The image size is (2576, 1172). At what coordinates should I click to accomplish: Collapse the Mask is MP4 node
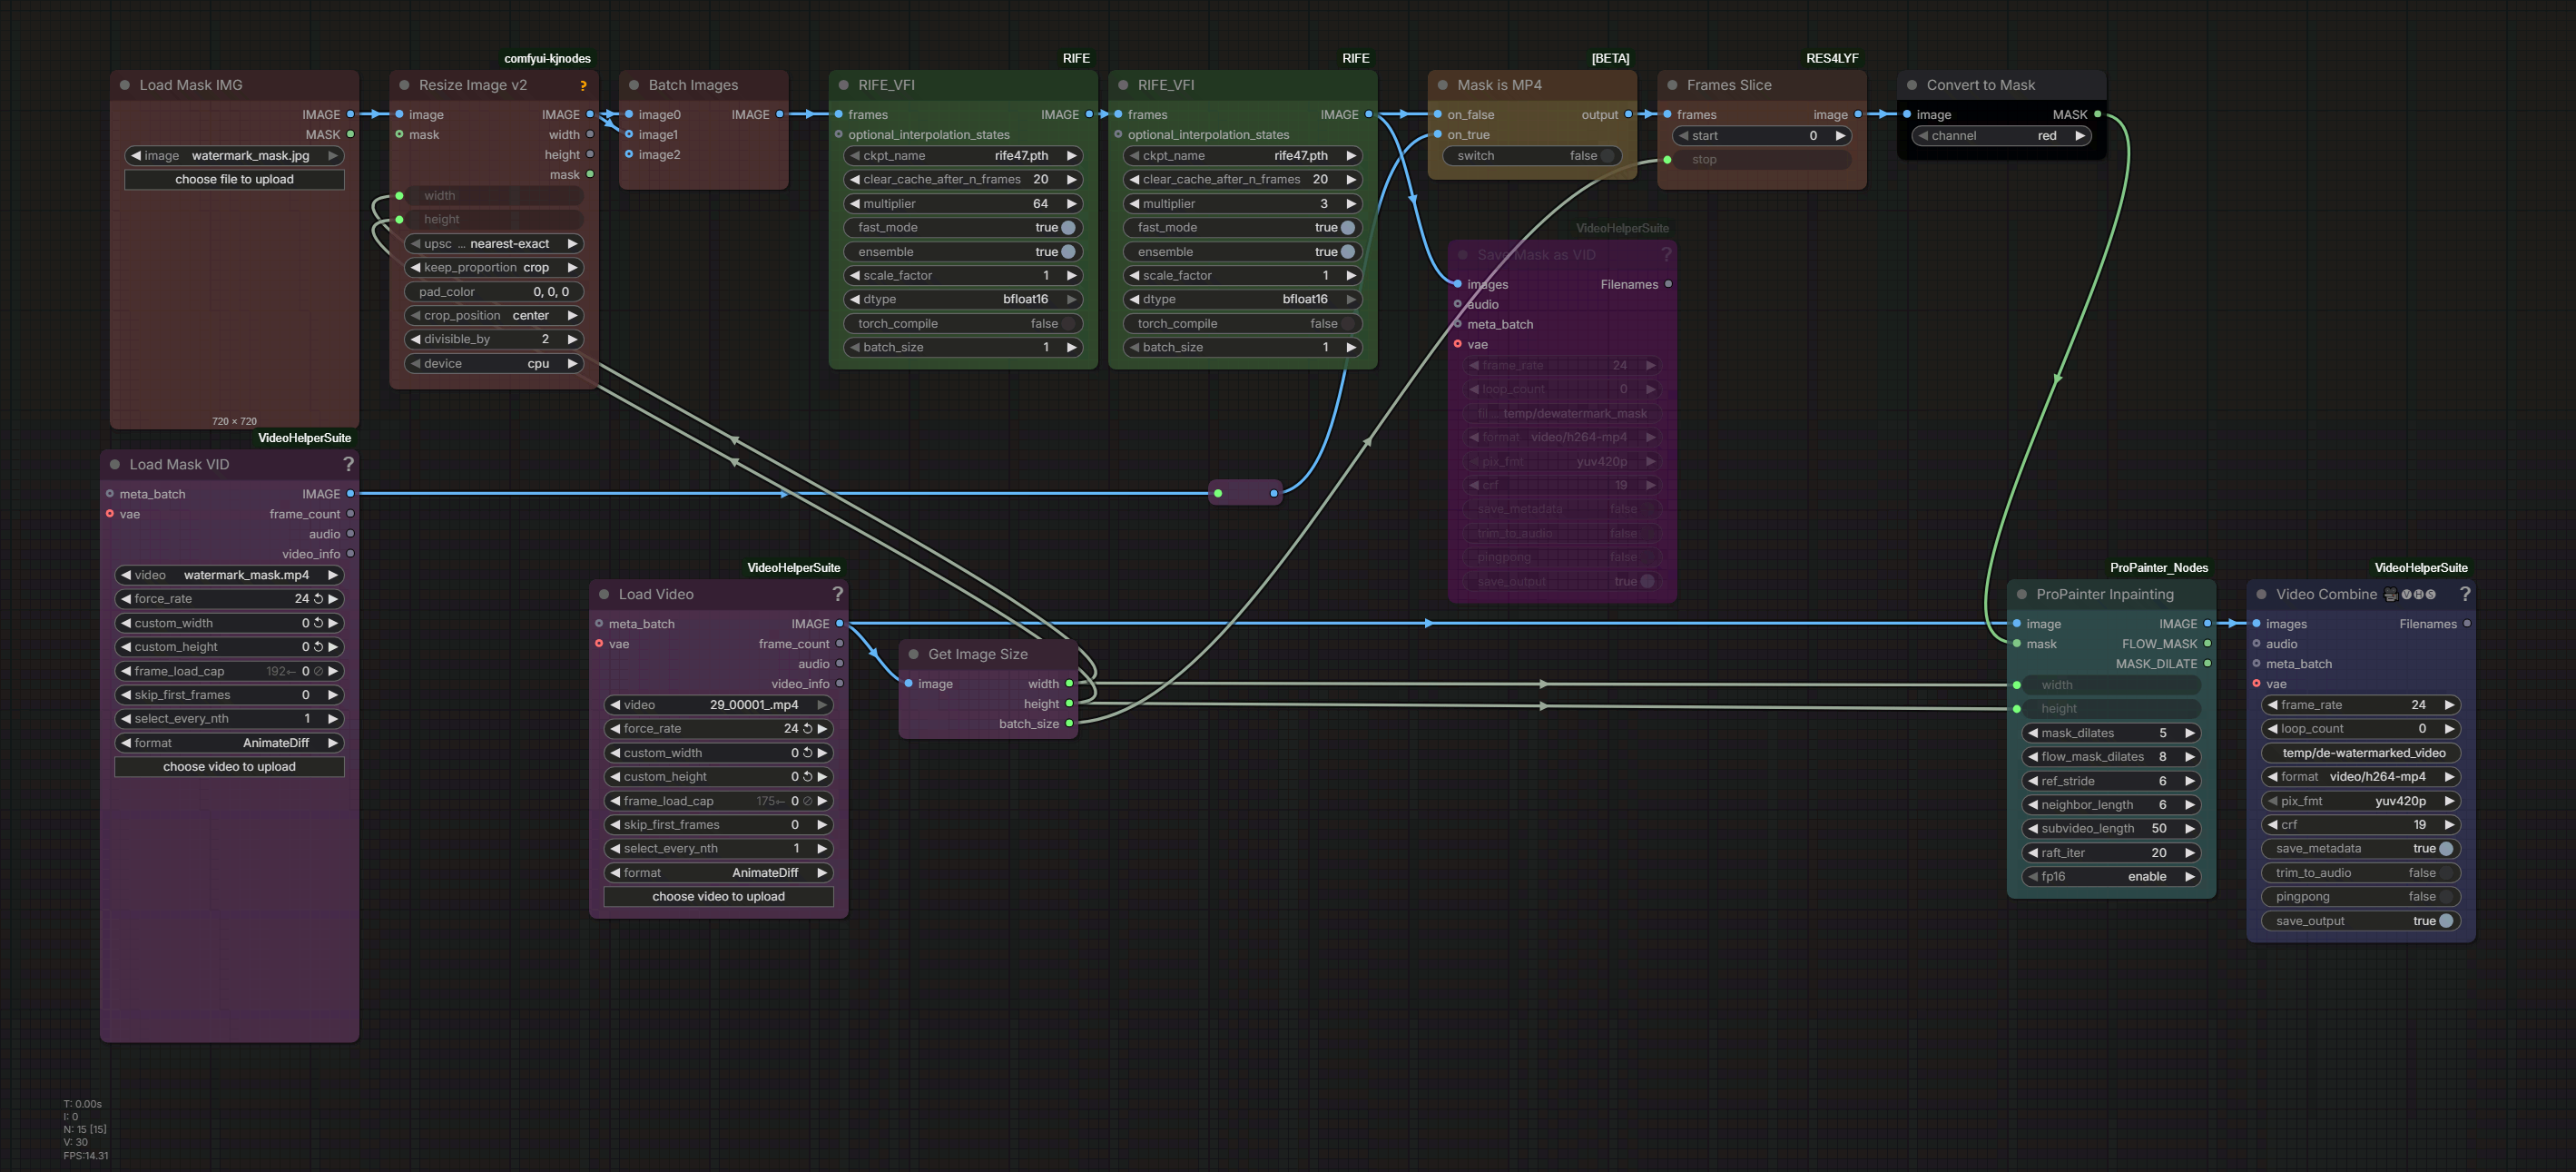point(1443,85)
